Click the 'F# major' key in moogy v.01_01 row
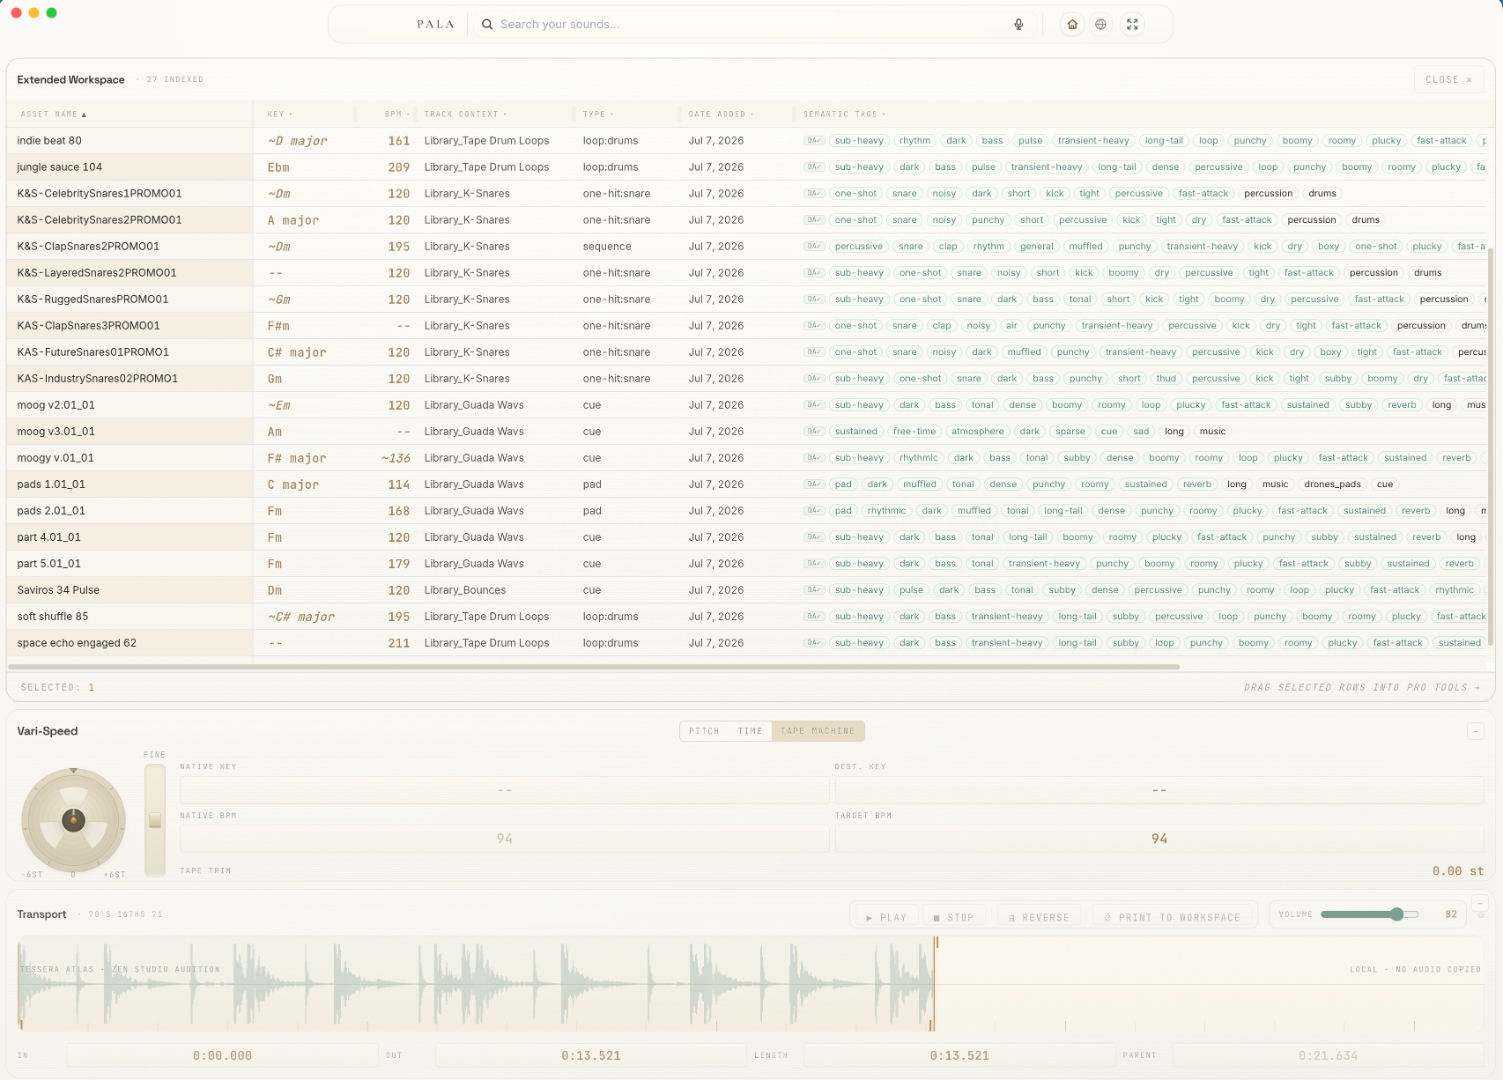Image resolution: width=1503 pixels, height=1080 pixels. [298, 458]
